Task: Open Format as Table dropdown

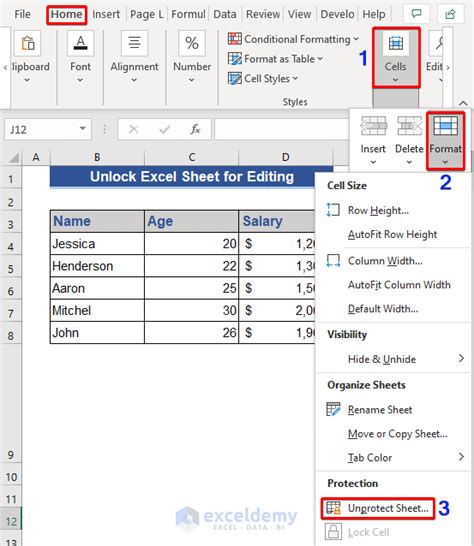Action: coord(275,59)
